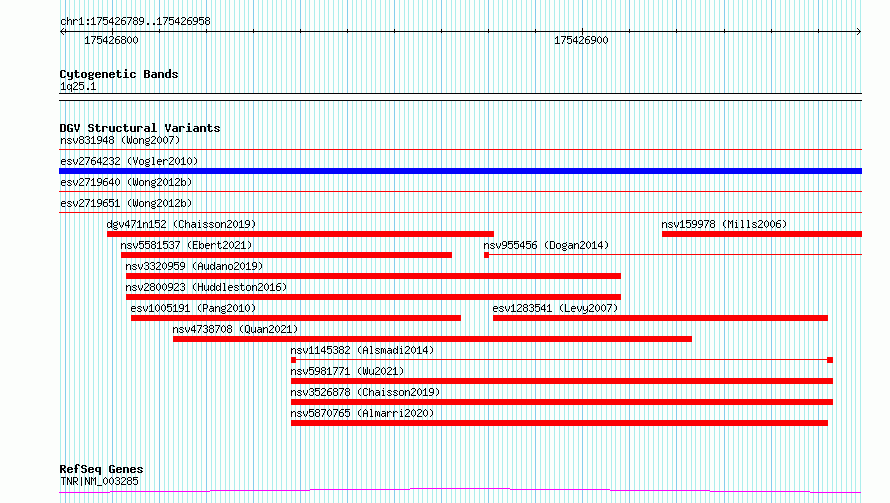
Task: Click the nsv5870765 red bar
Action: [x=559, y=423]
